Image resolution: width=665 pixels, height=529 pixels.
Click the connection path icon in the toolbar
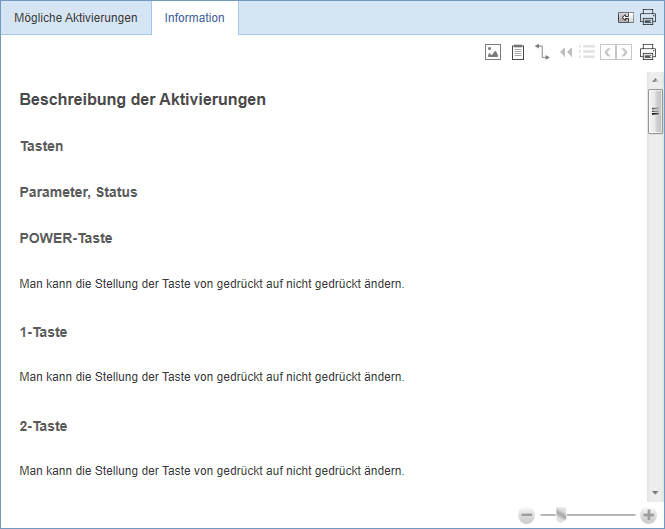pyautogui.click(x=542, y=52)
